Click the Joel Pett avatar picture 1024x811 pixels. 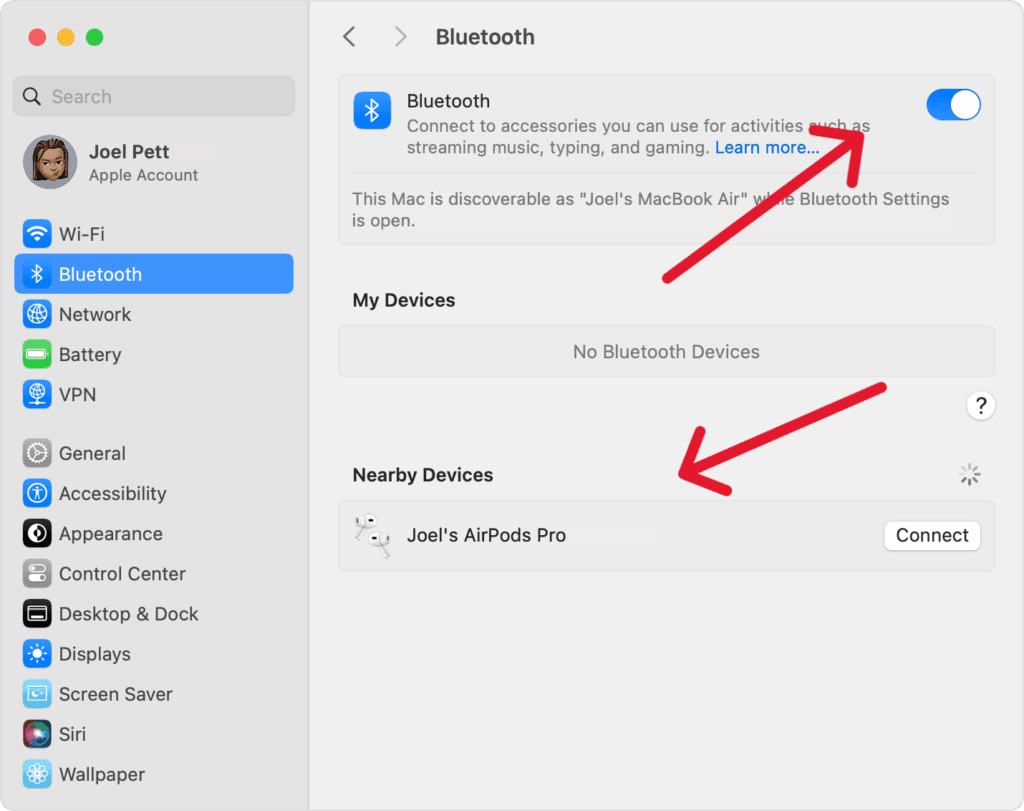pyautogui.click(x=50, y=163)
